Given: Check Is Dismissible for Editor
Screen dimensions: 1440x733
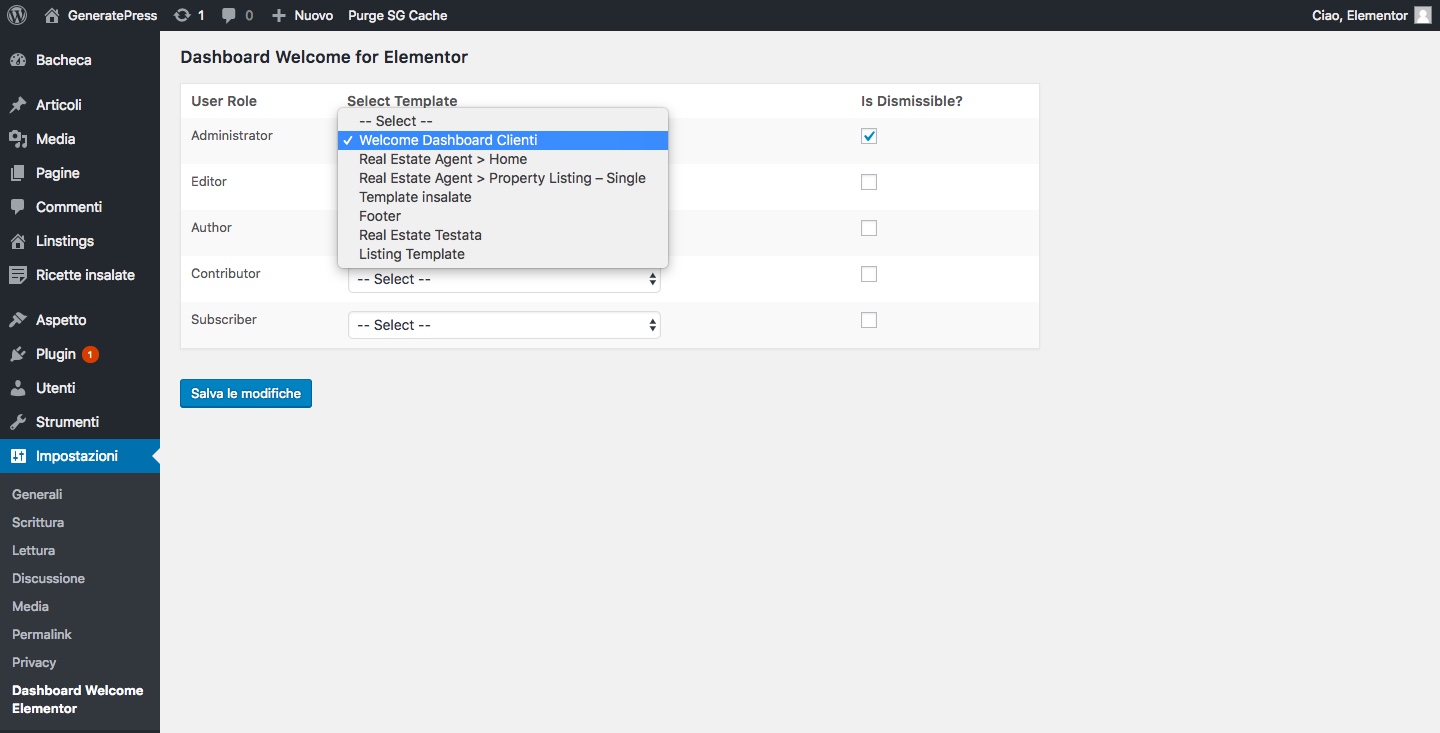Looking at the screenshot, I should pos(869,182).
